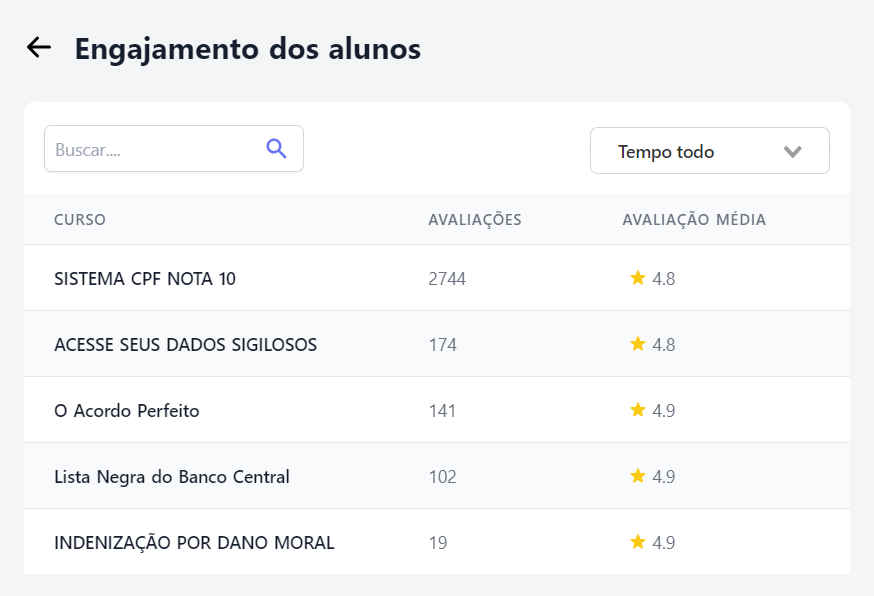This screenshot has width=874, height=596.
Task: Open the Tempo todo period dropdown
Action: click(710, 151)
